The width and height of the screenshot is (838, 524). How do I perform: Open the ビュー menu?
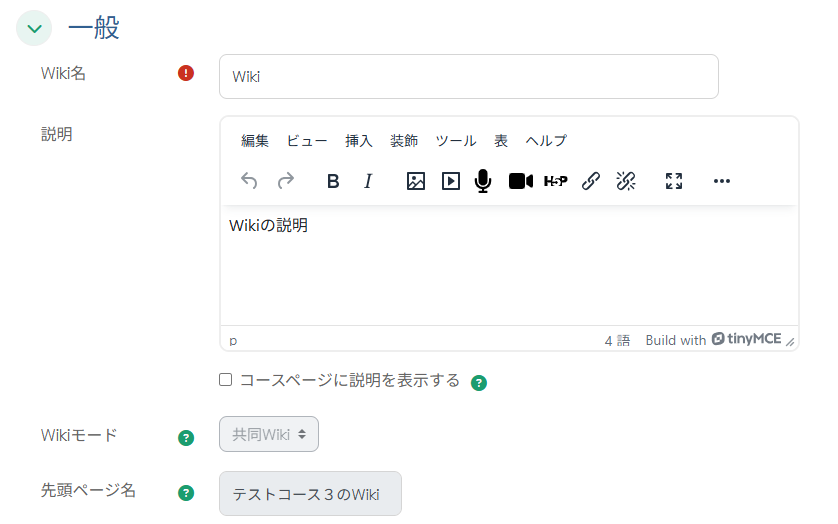click(307, 141)
